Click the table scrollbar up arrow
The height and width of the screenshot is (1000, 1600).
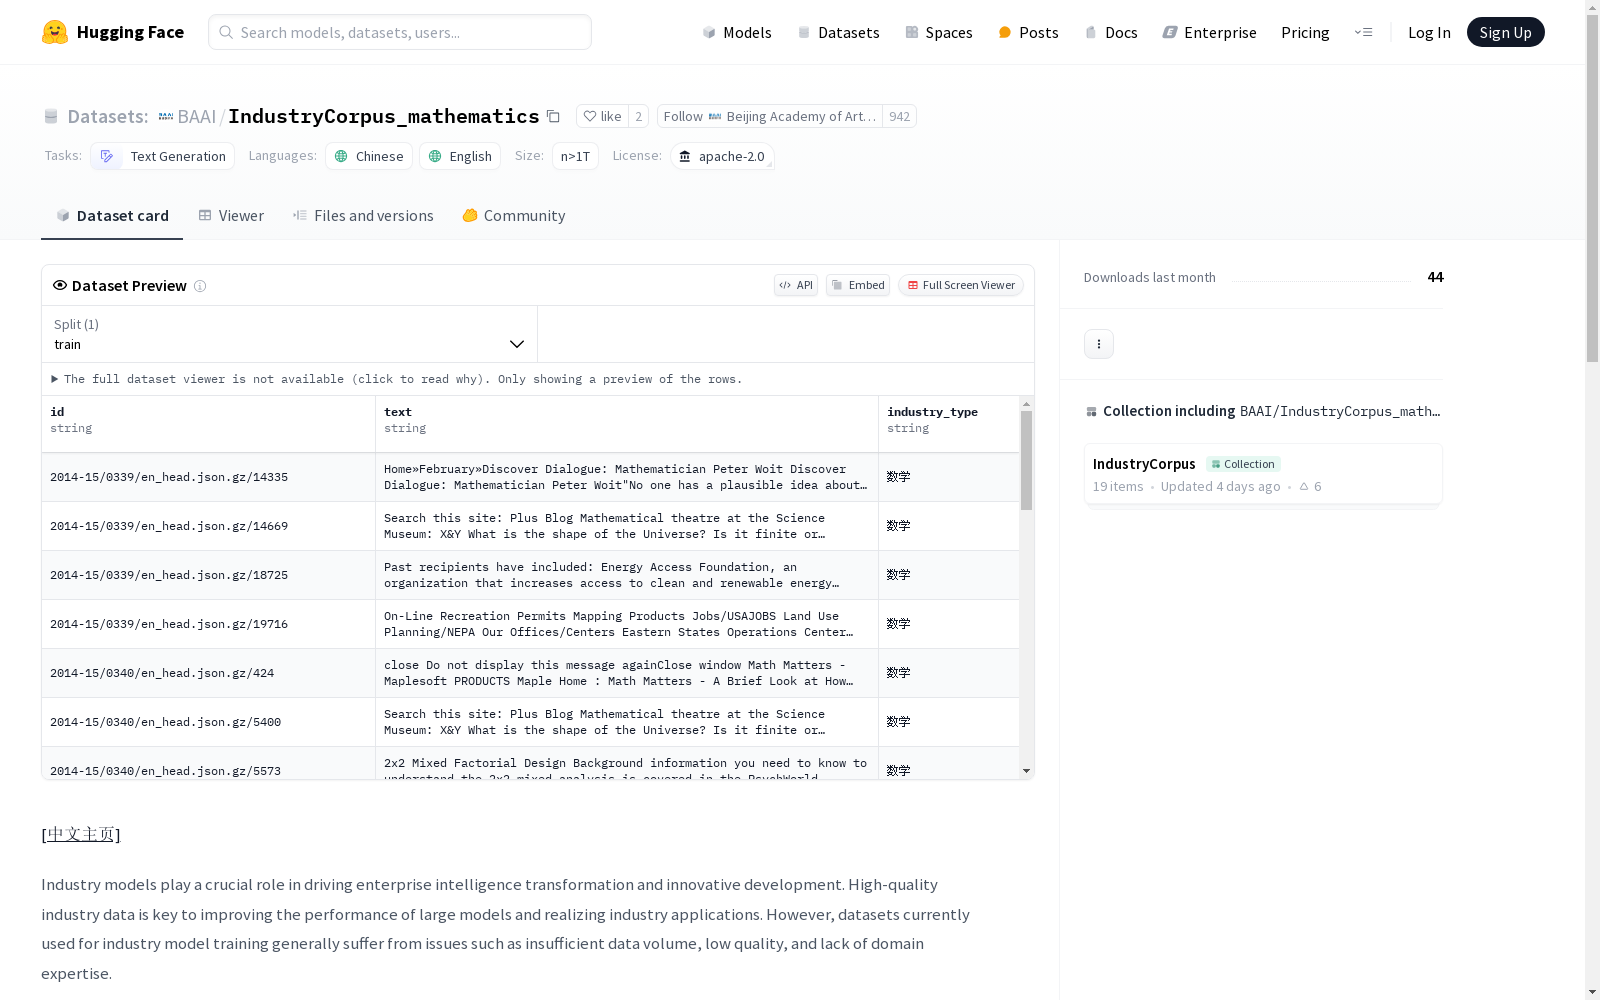click(x=1026, y=404)
